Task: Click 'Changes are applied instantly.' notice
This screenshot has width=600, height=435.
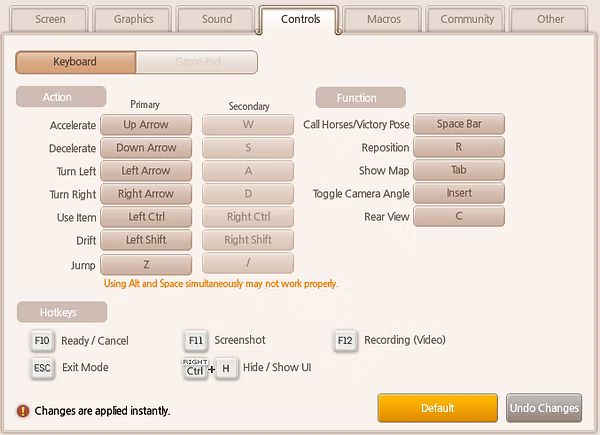Action: pyautogui.click(x=102, y=411)
